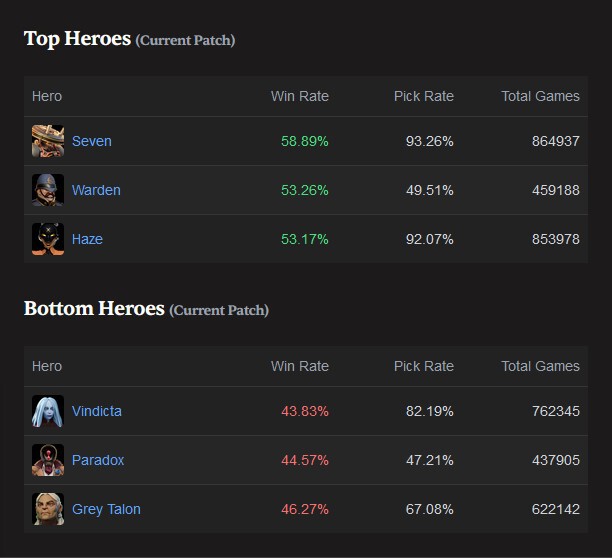Open the Vindicta hero link
Screen dimensions: 612x558
[x=97, y=411]
